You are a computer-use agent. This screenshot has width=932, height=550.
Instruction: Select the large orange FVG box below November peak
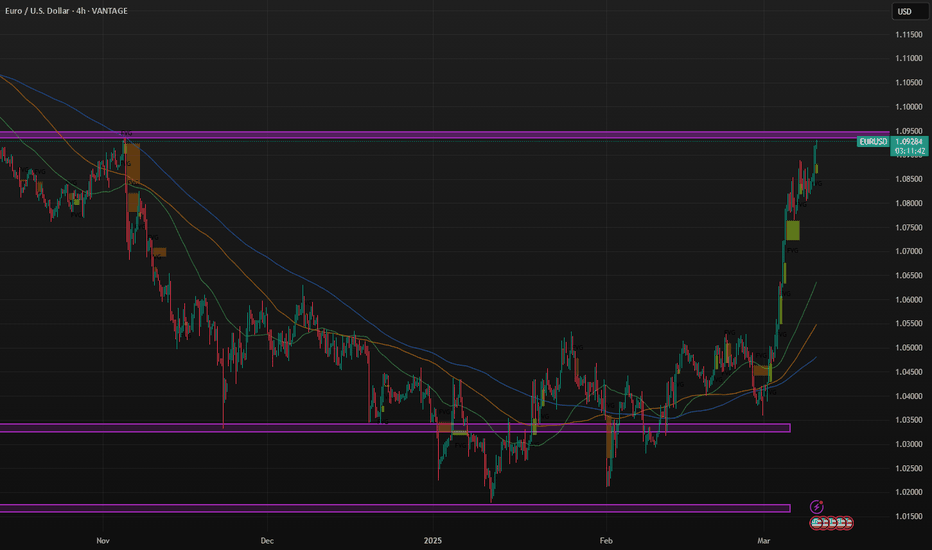(x=133, y=163)
